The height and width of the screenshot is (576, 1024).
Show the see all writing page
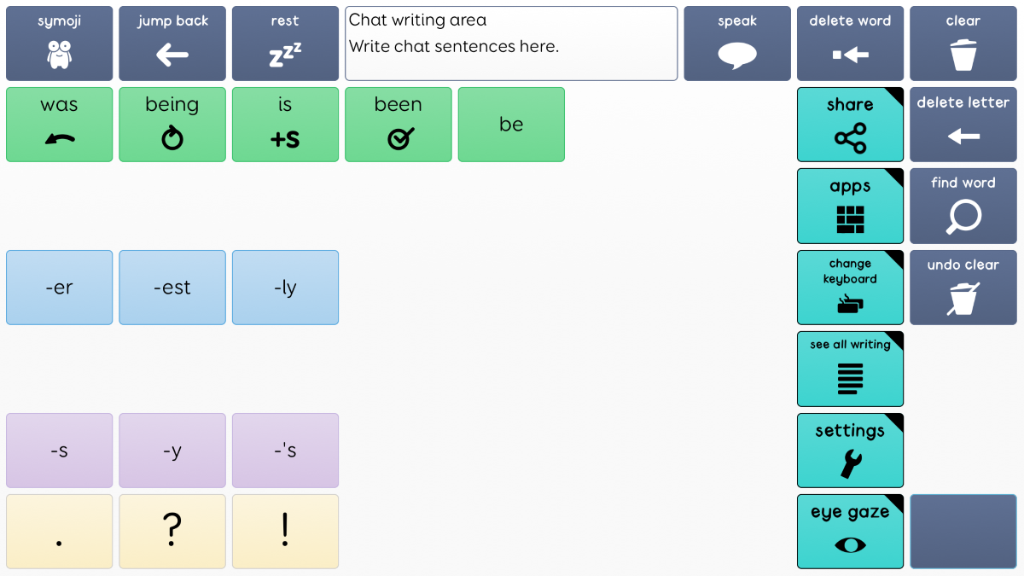point(850,369)
